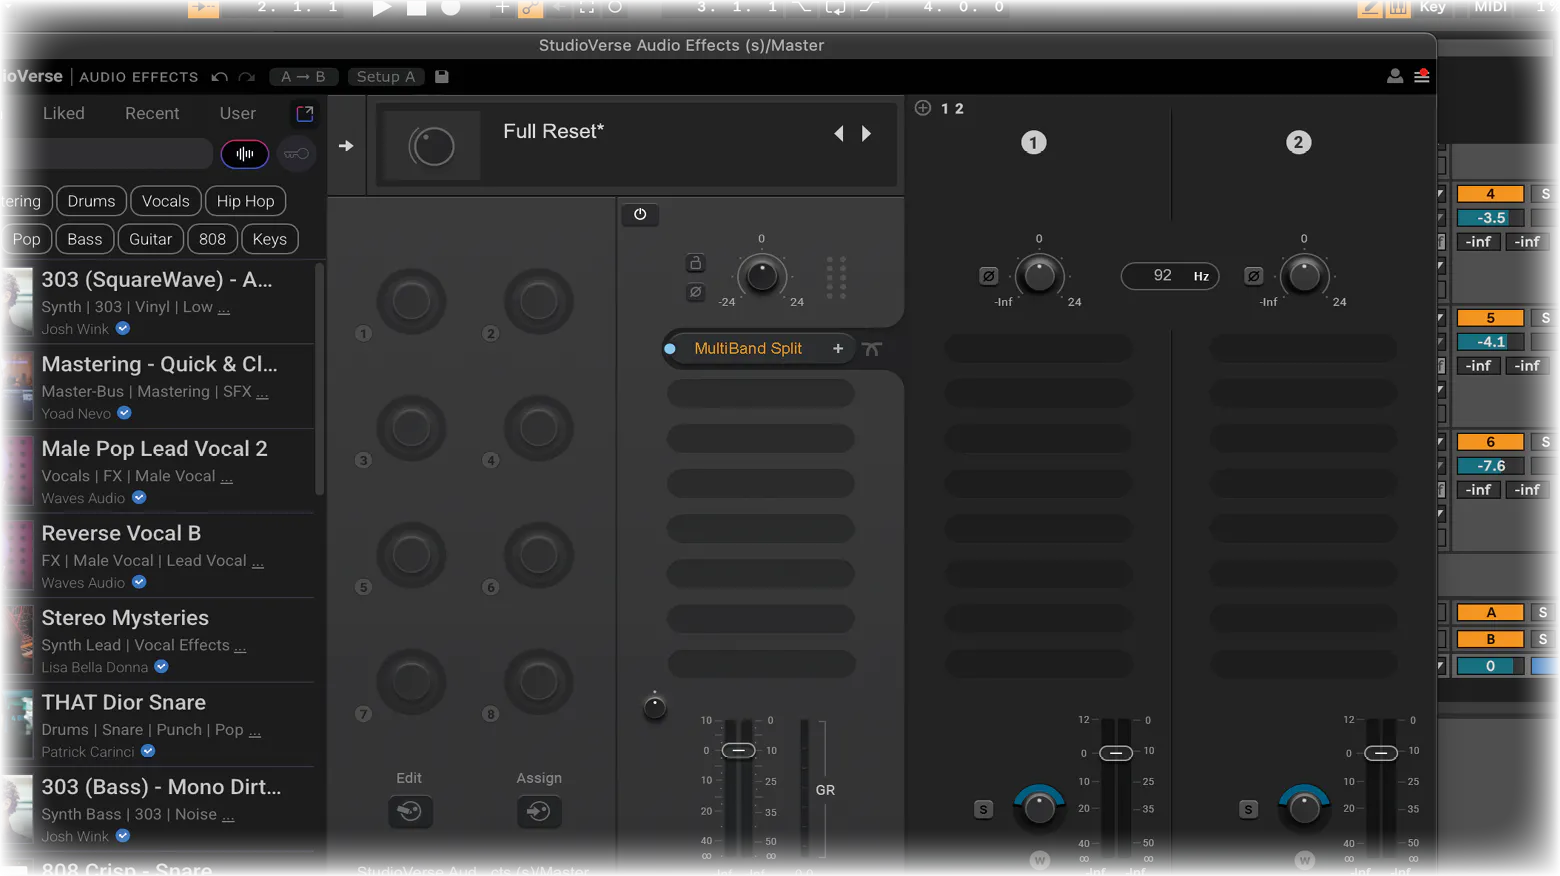Click the floppy disk save icon
This screenshot has width=1560, height=876.
[x=442, y=77]
